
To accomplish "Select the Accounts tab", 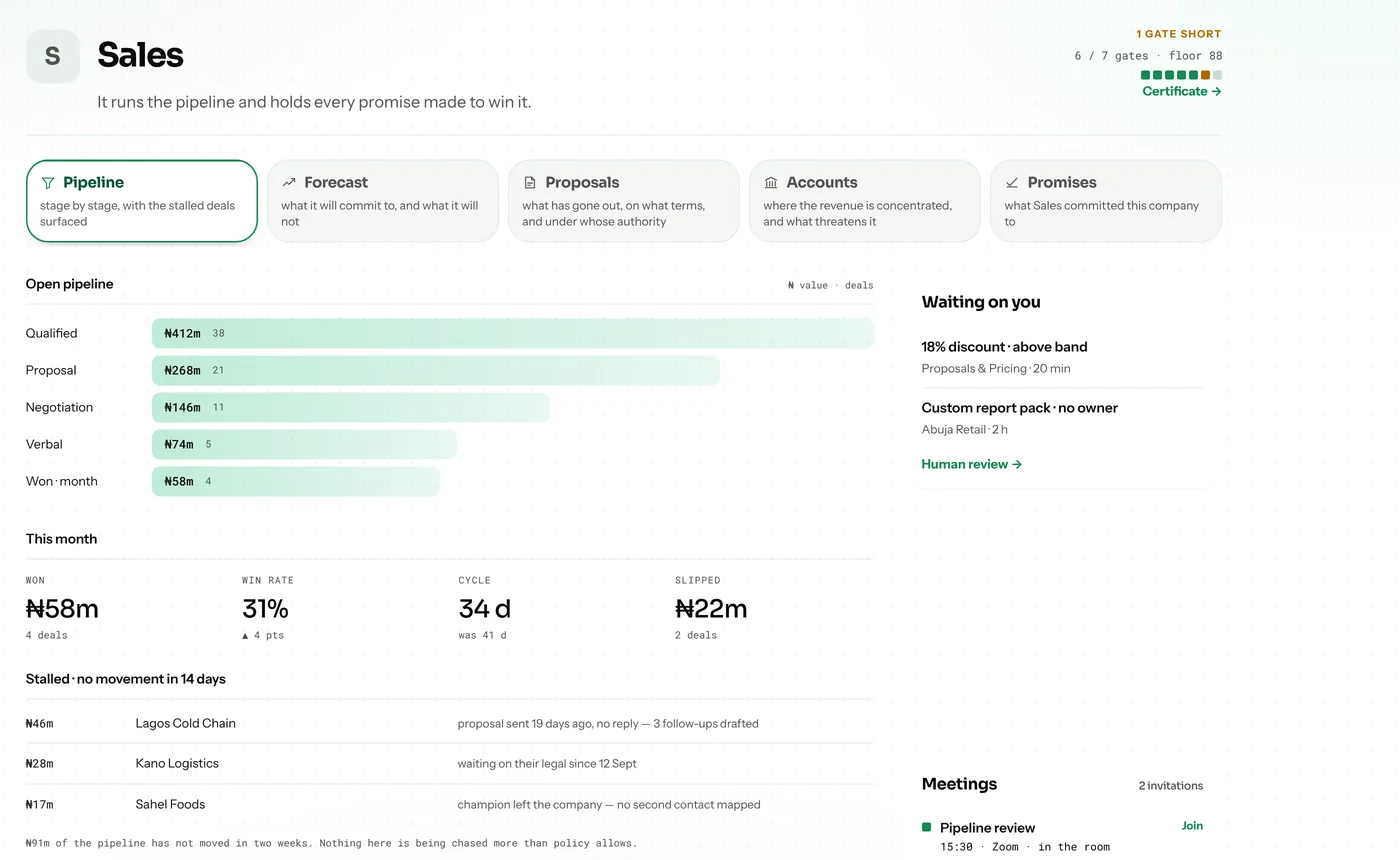I will (x=865, y=201).
